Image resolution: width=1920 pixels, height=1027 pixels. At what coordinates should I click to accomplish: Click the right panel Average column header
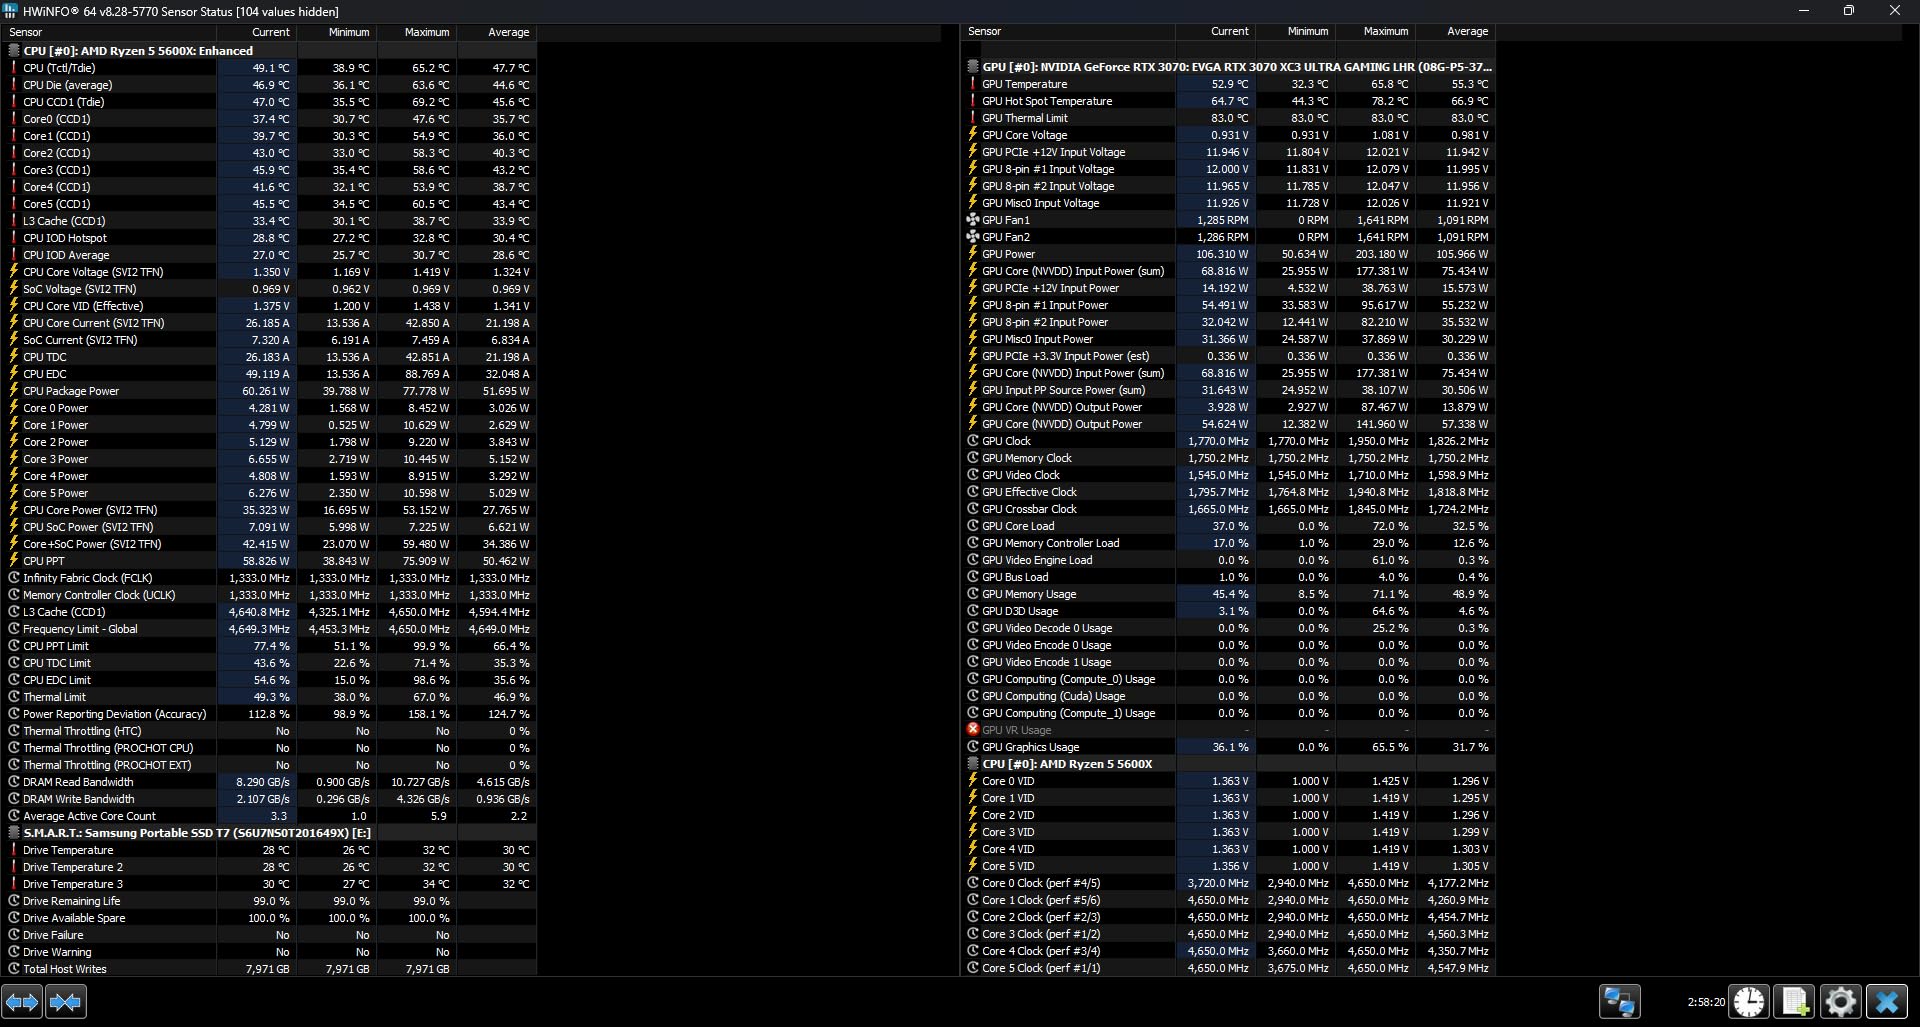point(1466,32)
